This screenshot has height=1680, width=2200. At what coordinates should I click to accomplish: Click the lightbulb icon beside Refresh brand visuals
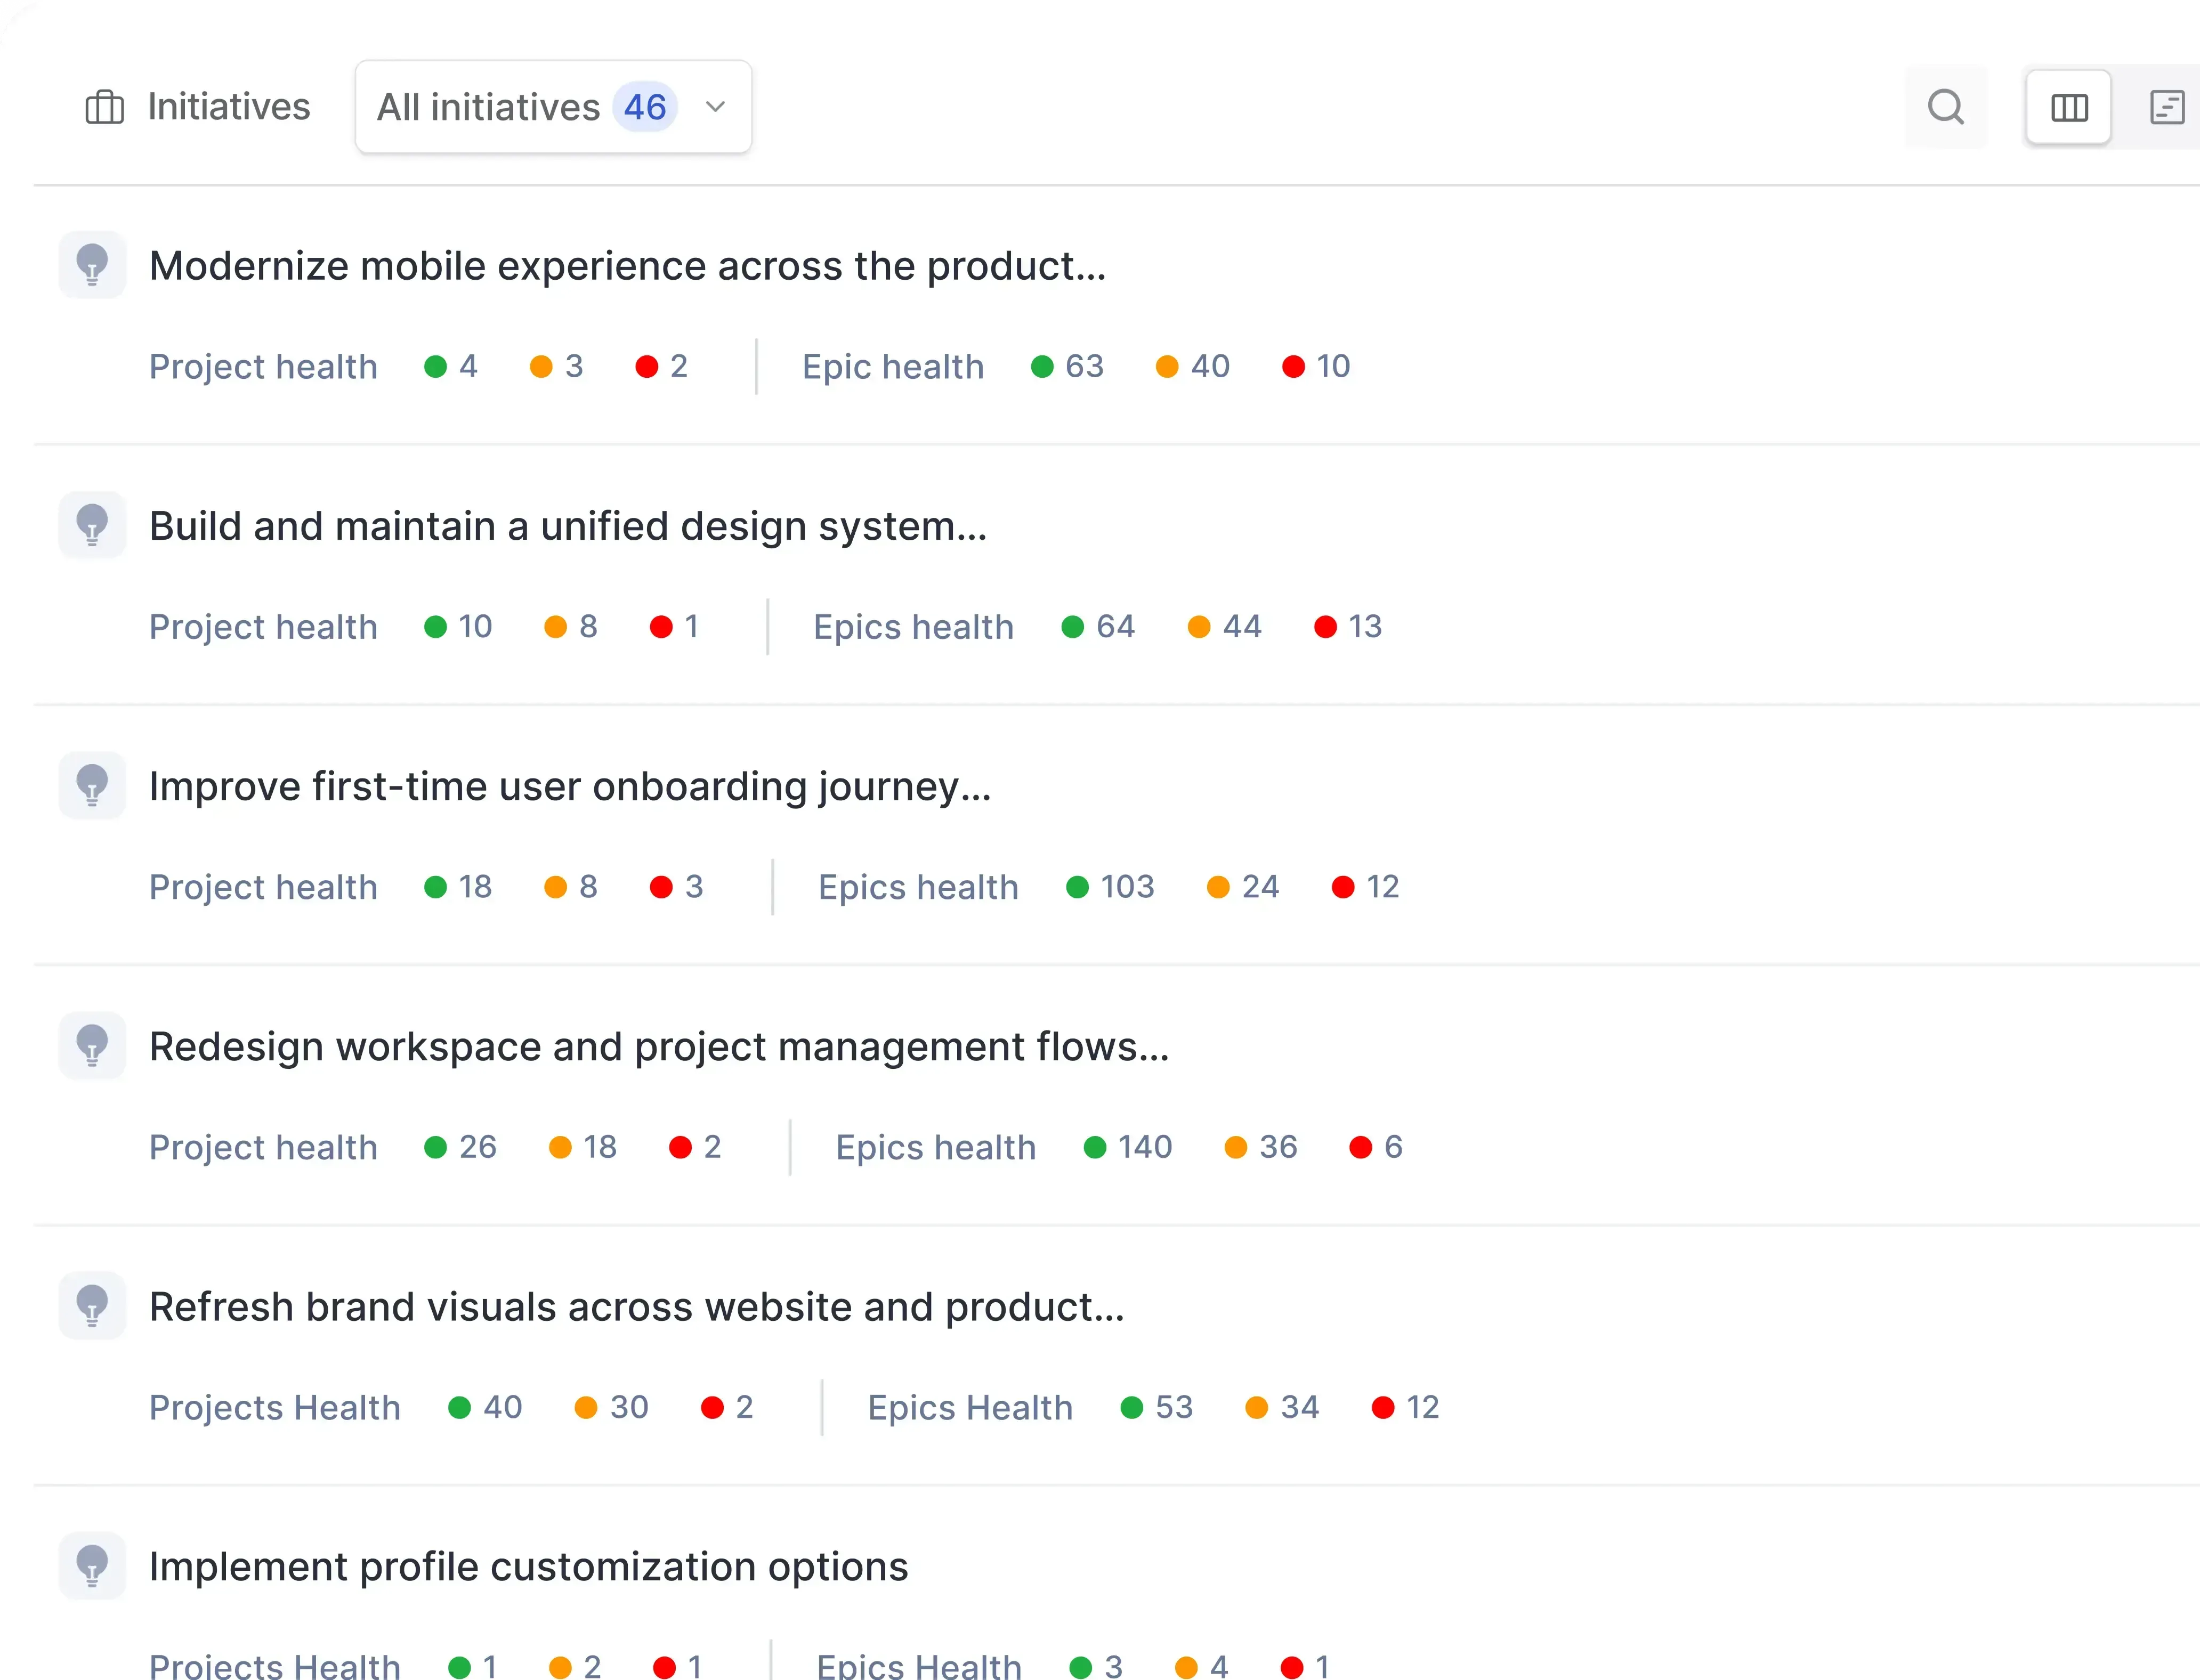coord(91,1305)
